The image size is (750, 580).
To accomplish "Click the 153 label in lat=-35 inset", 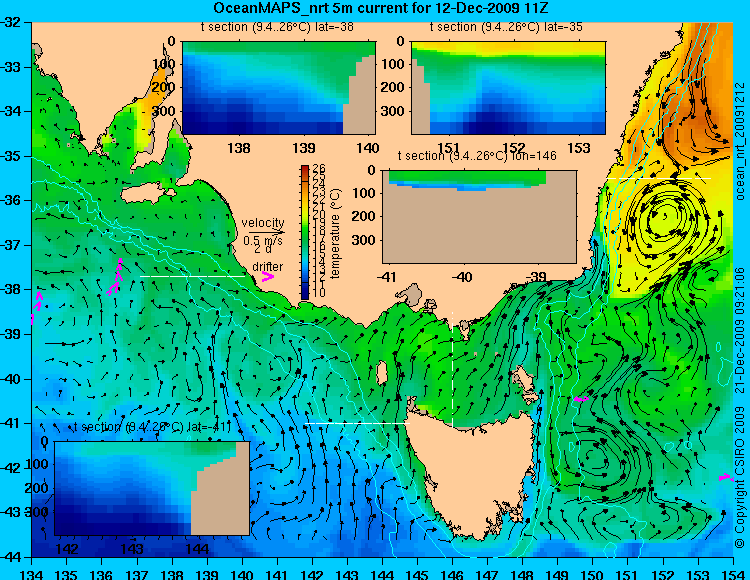I will tap(579, 148).
